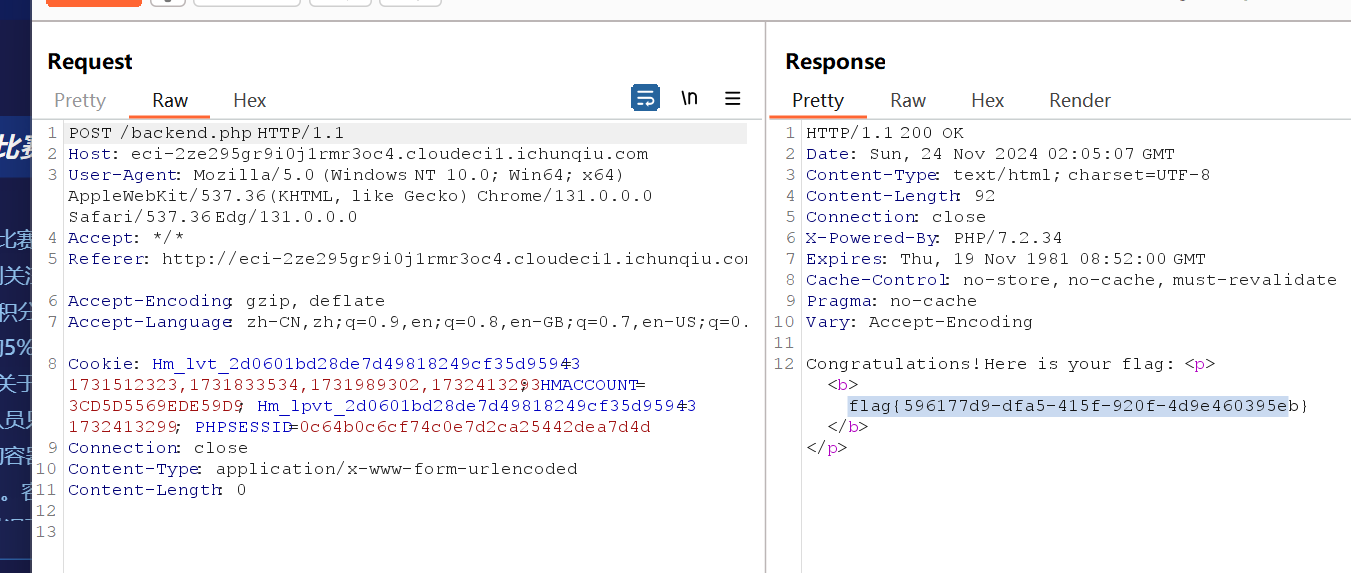The width and height of the screenshot is (1351, 573).
Task: Click the highlighted flag text in response
Action: pos(1067,405)
